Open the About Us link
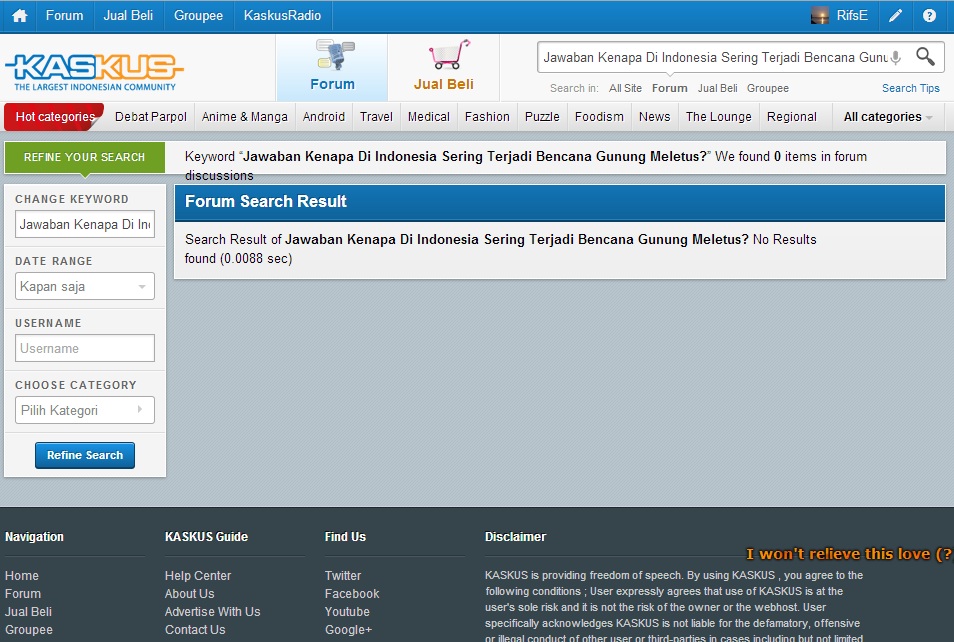 189,594
